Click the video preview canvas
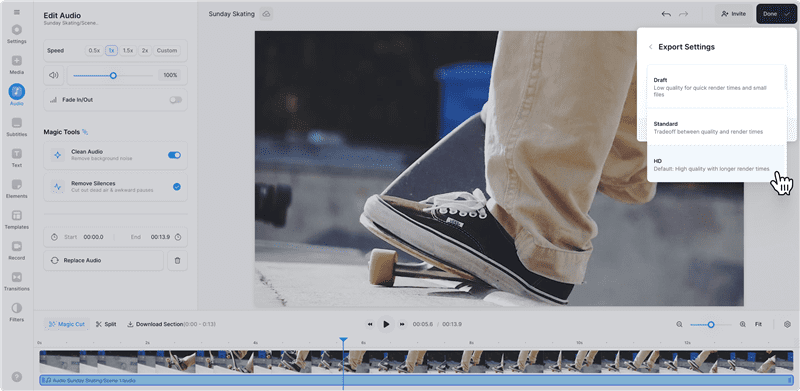Screen dimensions: 800x391 pos(499,168)
